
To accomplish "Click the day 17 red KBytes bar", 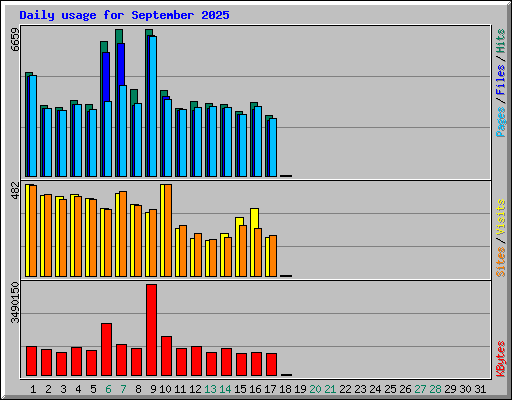I will click(x=271, y=364).
